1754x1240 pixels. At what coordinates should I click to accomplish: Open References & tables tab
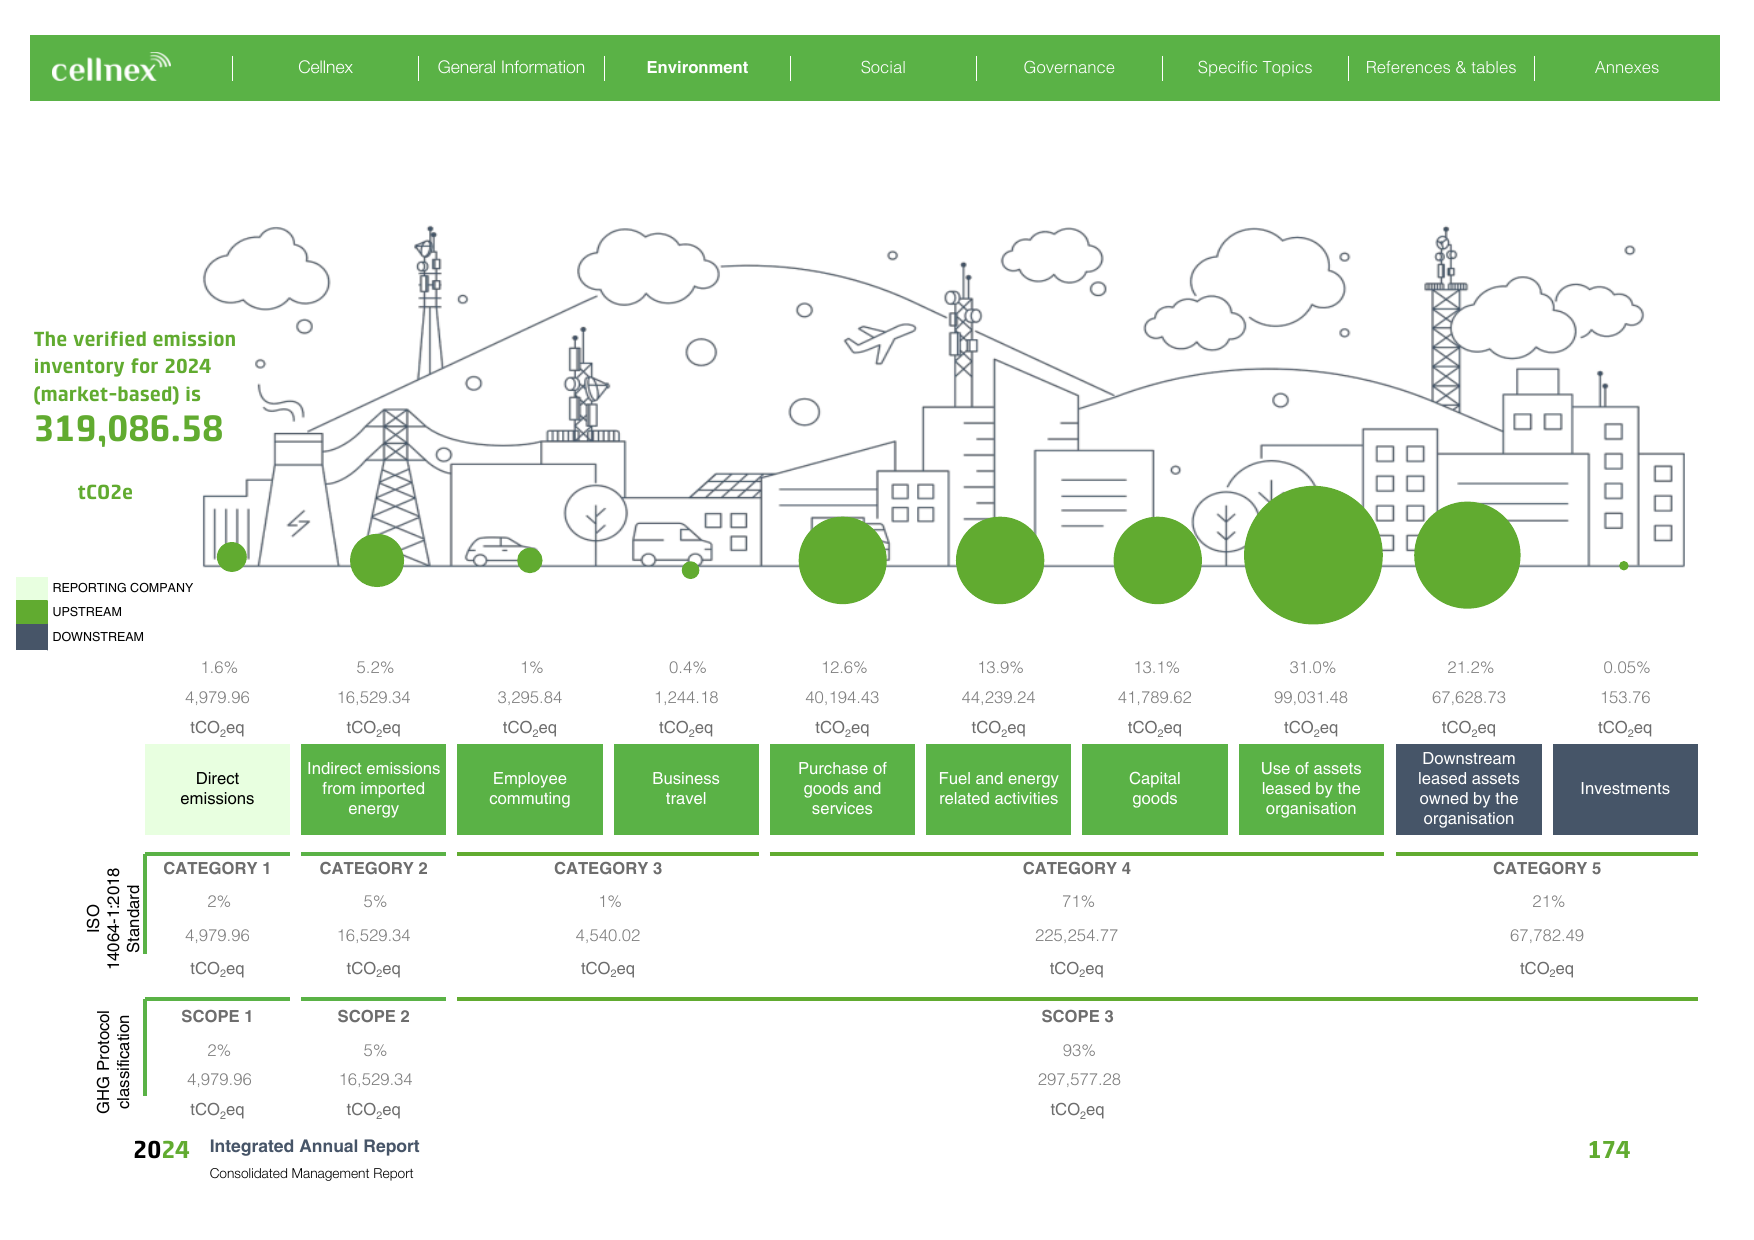tap(1441, 67)
